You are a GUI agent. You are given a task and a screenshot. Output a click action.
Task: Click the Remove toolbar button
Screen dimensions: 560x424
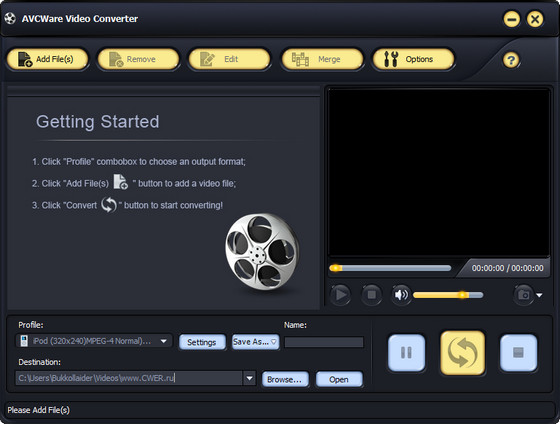coord(138,59)
